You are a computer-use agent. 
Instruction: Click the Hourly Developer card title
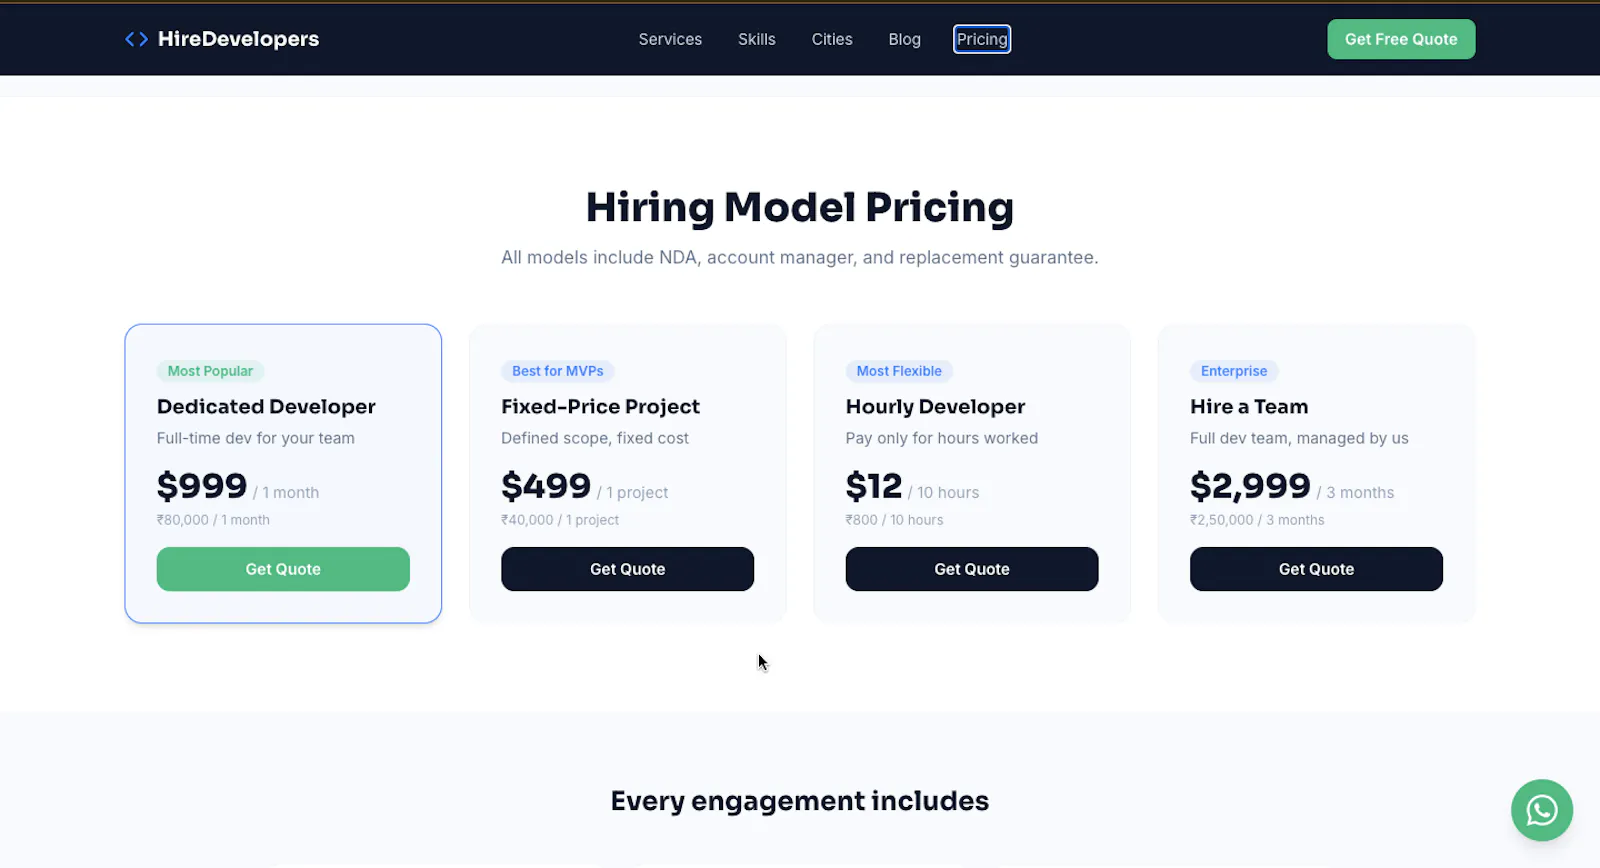tap(935, 406)
